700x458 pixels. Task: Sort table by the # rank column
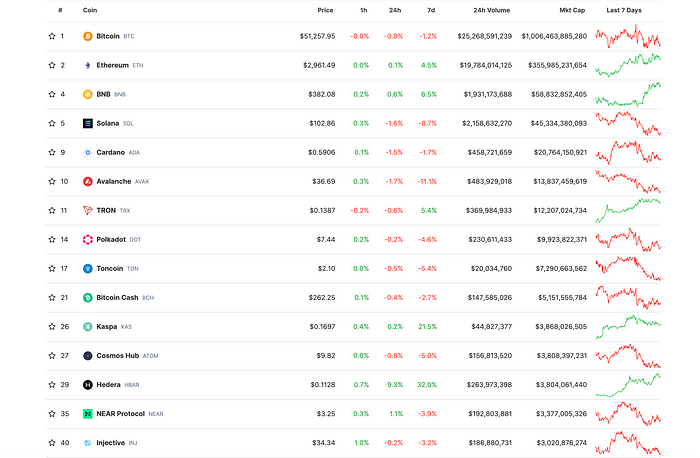coord(60,10)
